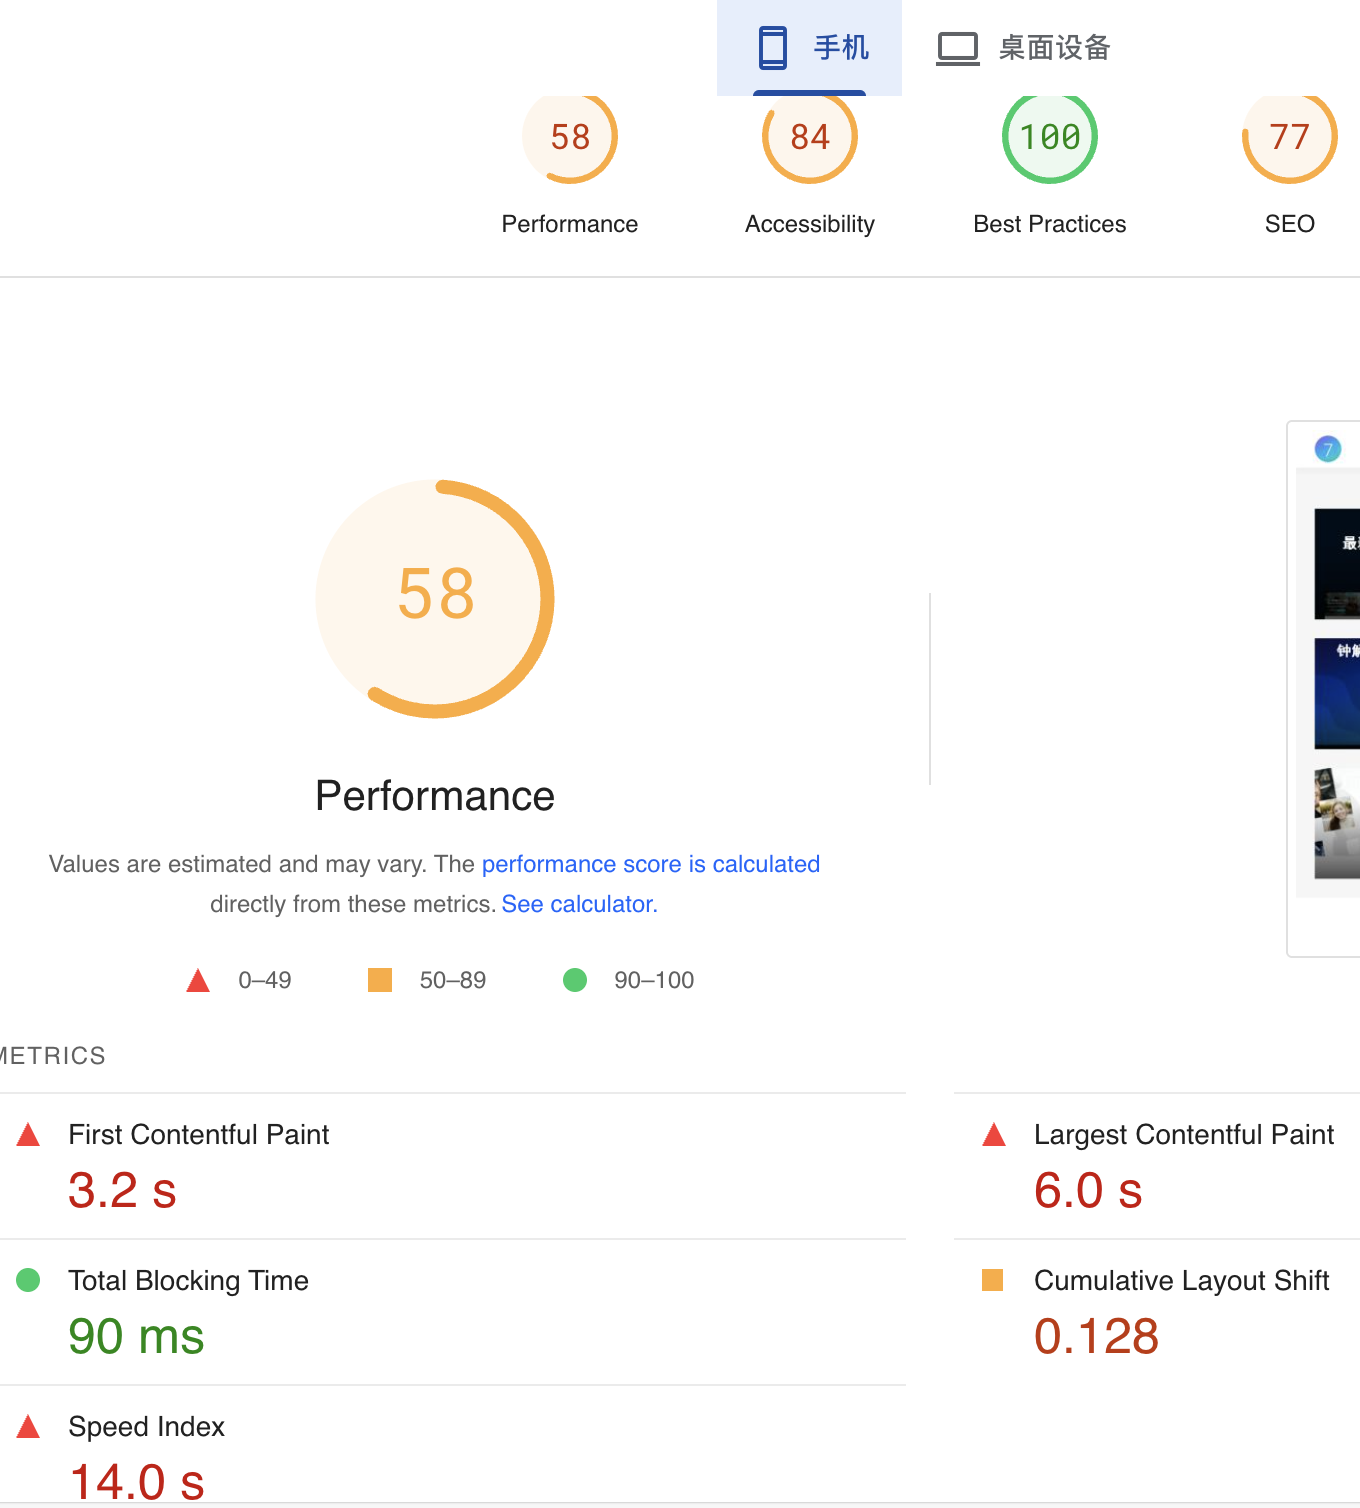Image resolution: width=1360 pixels, height=1508 pixels.
Task: Click the Performance score gauge showing 58
Action: point(570,138)
